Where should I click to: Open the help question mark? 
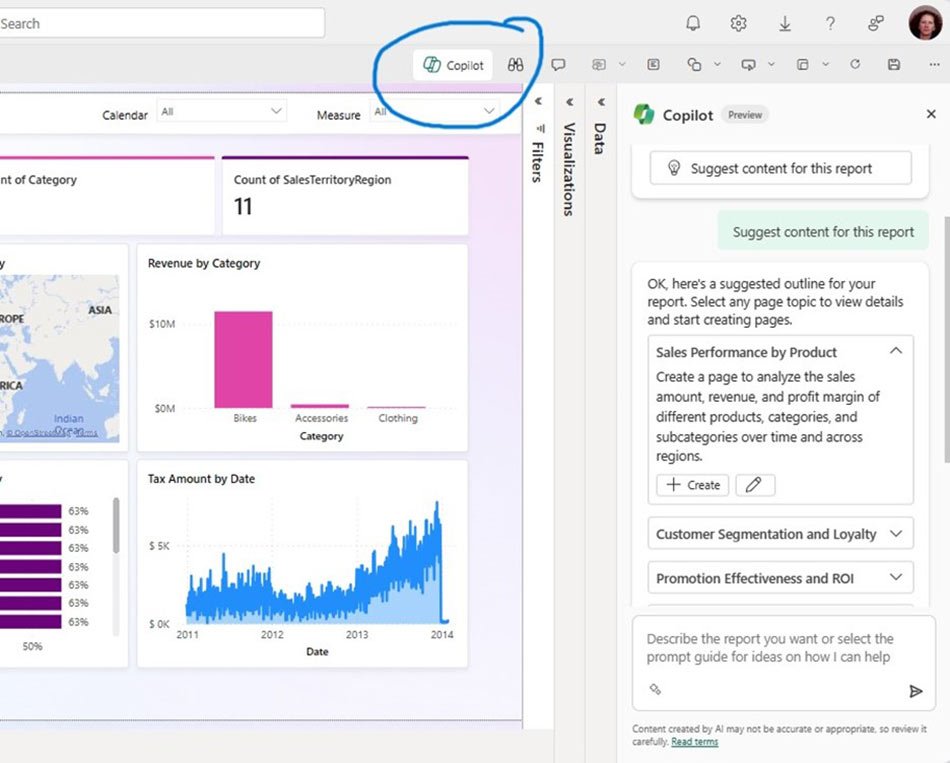pos(830,23)
